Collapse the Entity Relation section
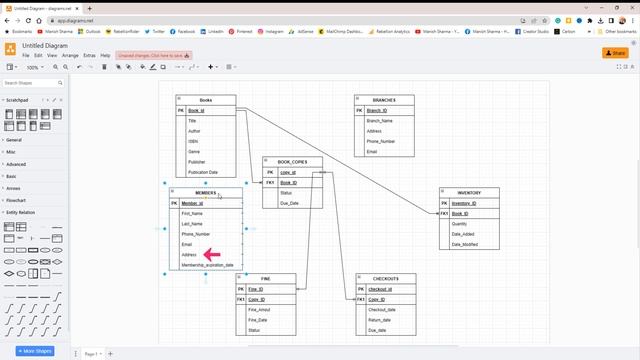 click(19, 212)
